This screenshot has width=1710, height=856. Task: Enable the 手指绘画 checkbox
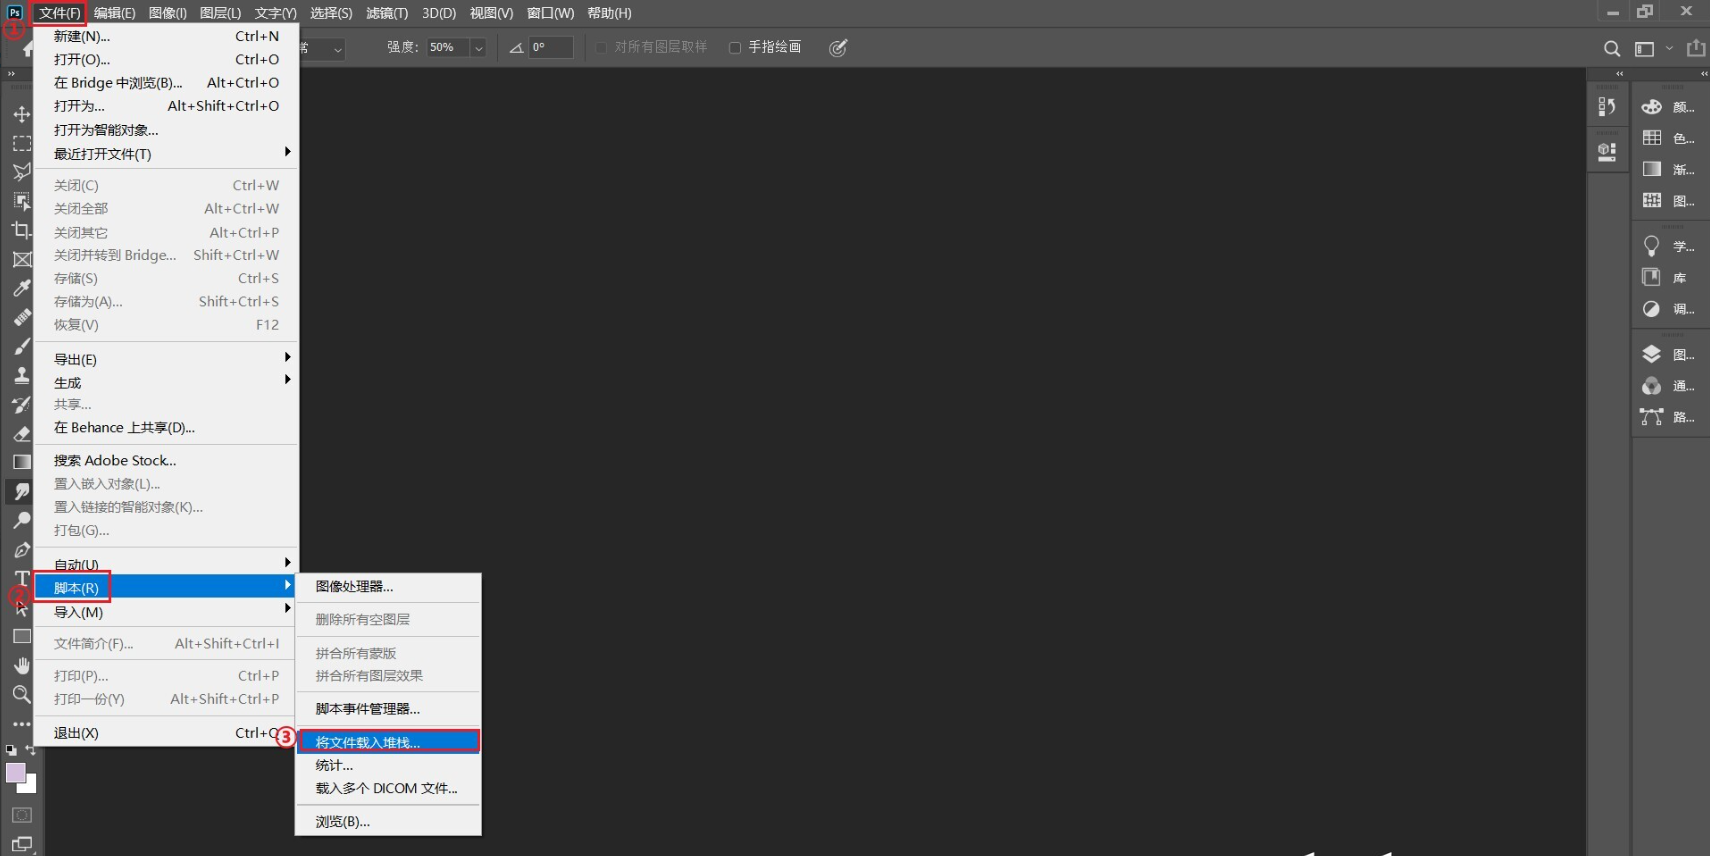click(735, 48)
